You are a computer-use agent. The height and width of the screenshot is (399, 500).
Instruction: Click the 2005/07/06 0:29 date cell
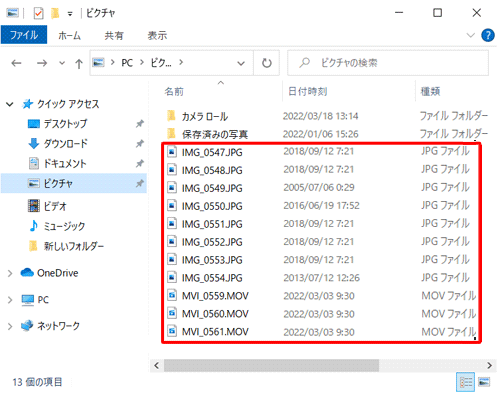point(319,188)
